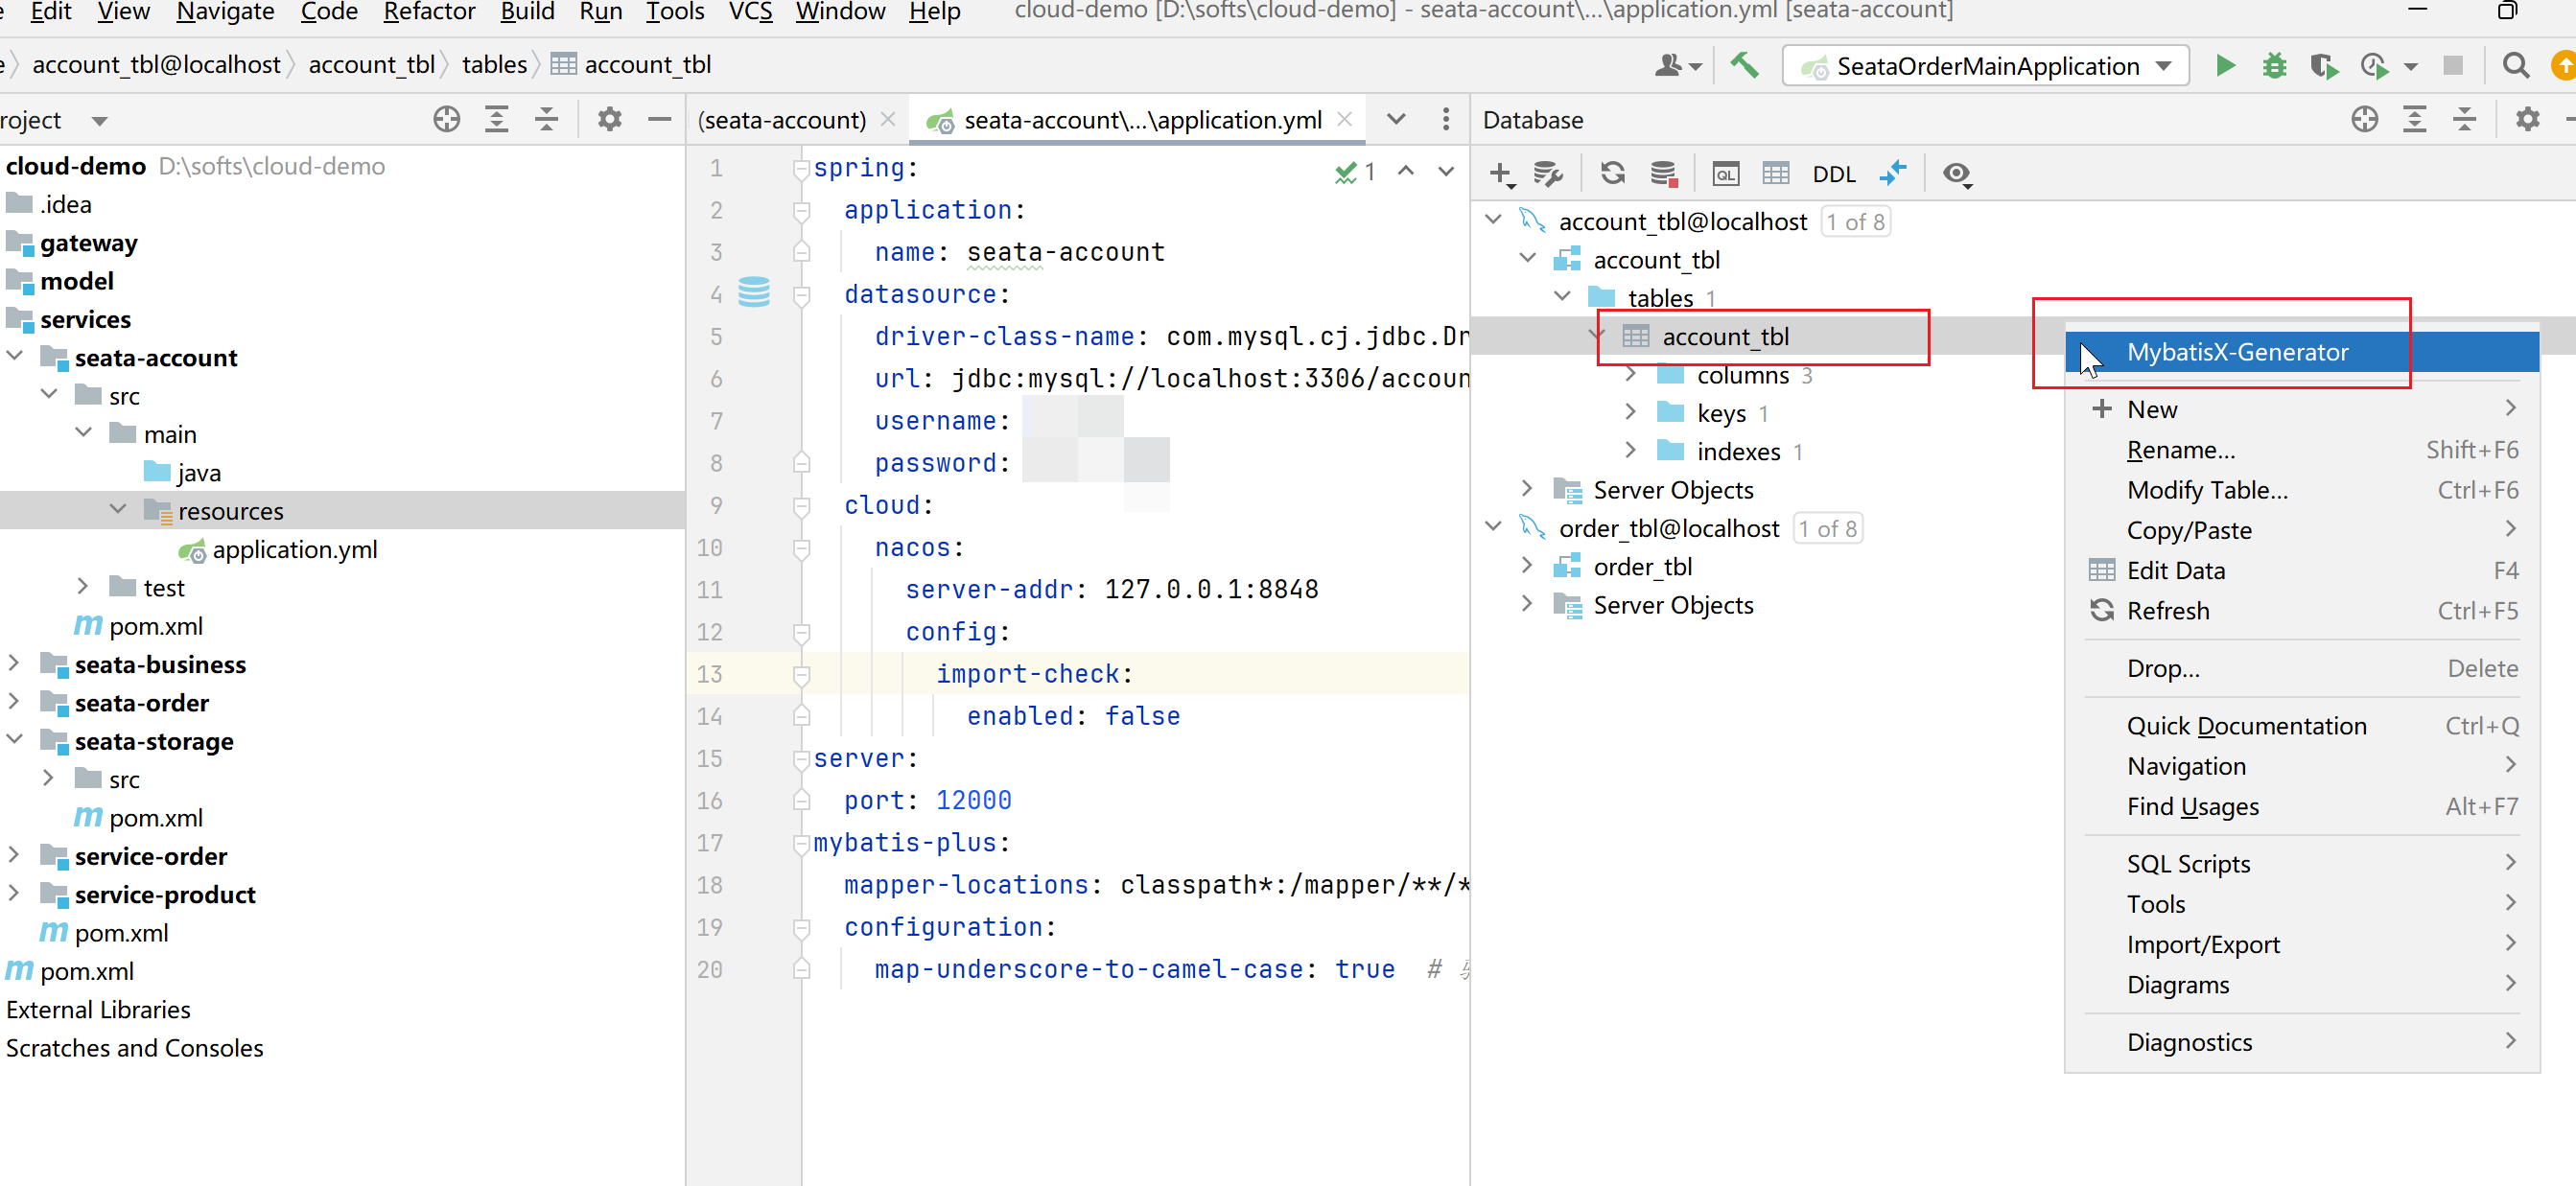The image size is (2576, 1186).
Task: Click the red stacked database disconnect icon
Action: click(x=1664, y=174)
